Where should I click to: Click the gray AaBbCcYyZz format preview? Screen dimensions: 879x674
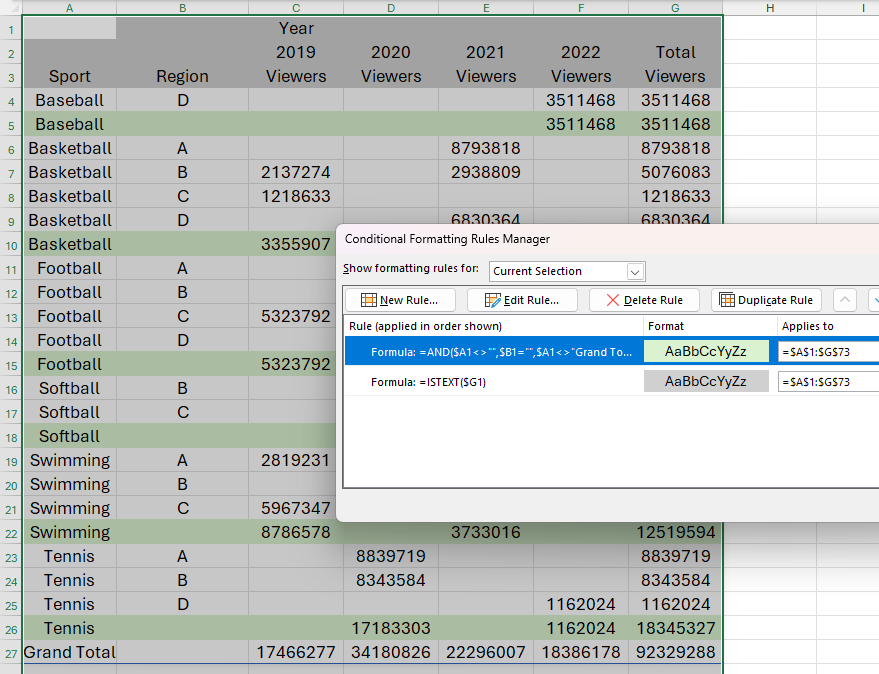click(x=706, y=380)
